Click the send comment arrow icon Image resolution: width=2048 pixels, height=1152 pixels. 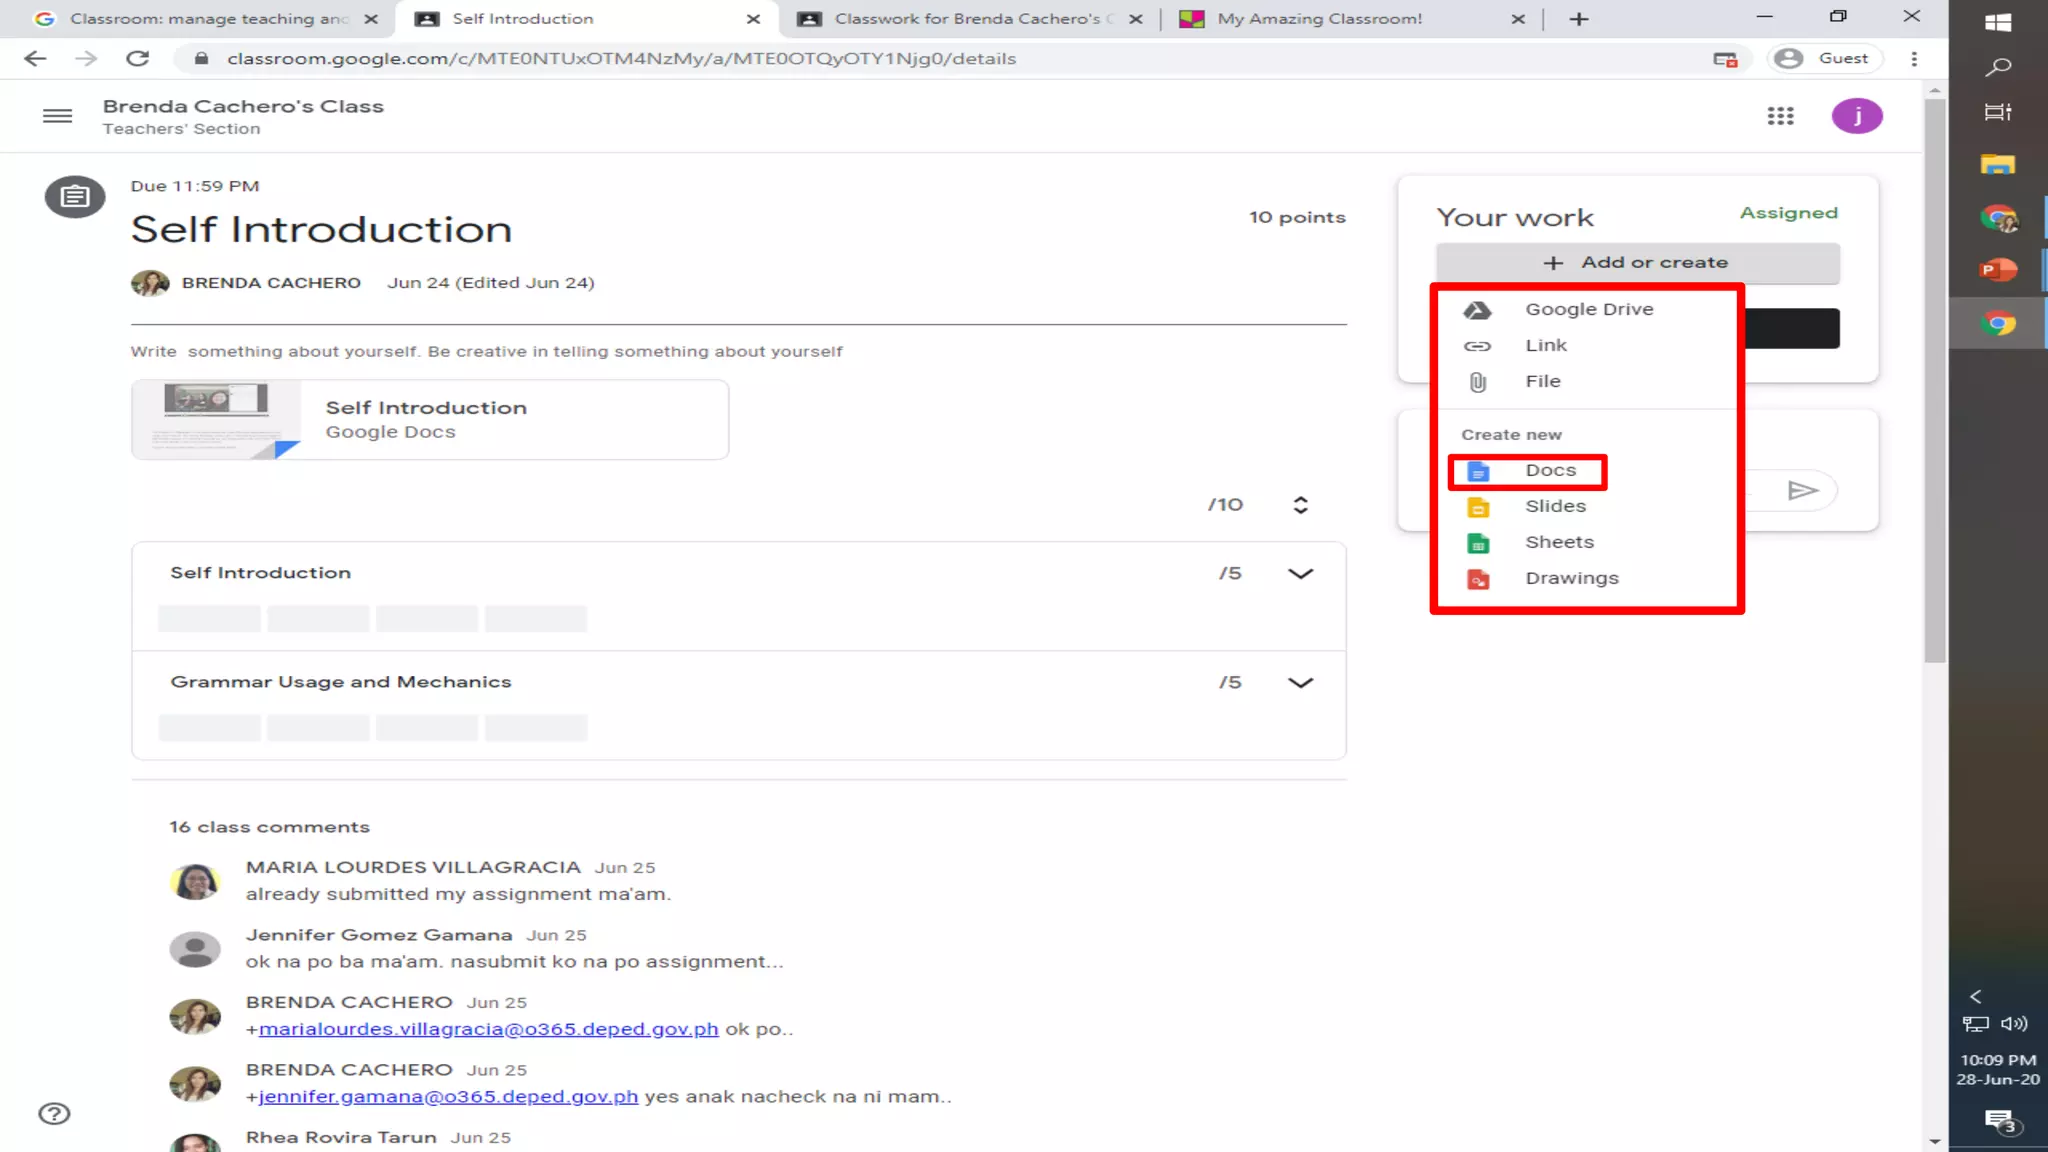click(x=1802, y=490)
